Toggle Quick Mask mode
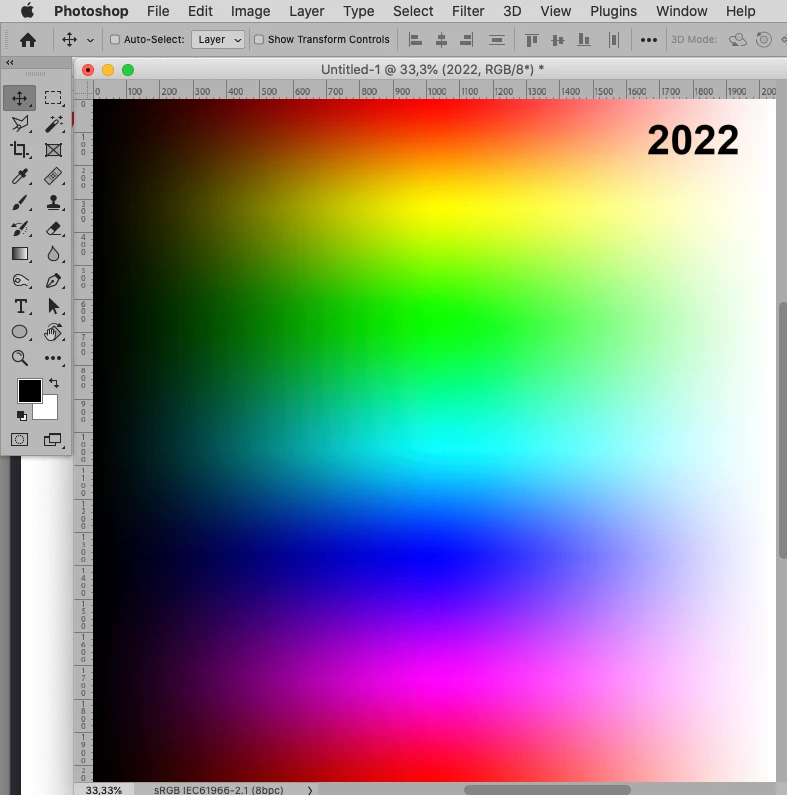Viewport: 787px width, 795px height. pyautogui.click(x=20, y=440)
